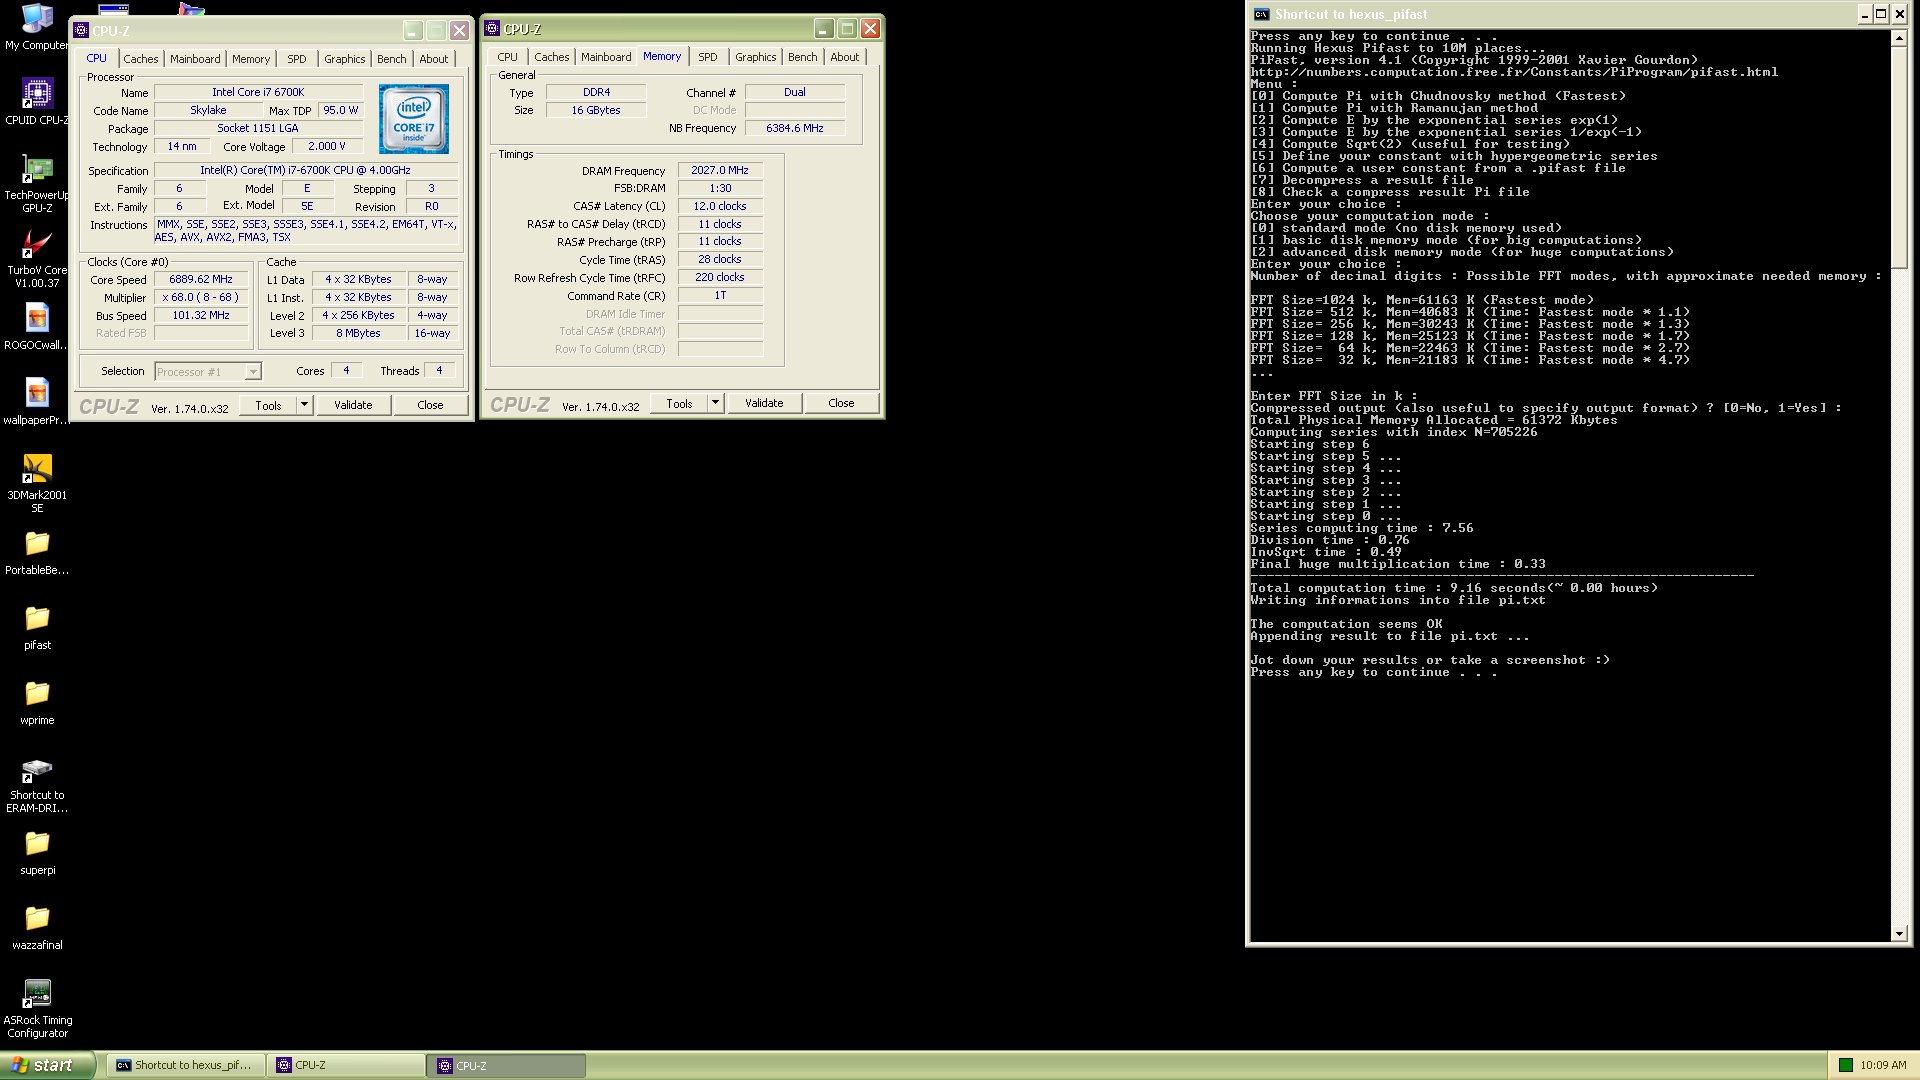The height and width of the screenshot is (1080, 1920).
Task: Switch to Caches tab in left CPU-Z
Action: (x=141, y=59)
